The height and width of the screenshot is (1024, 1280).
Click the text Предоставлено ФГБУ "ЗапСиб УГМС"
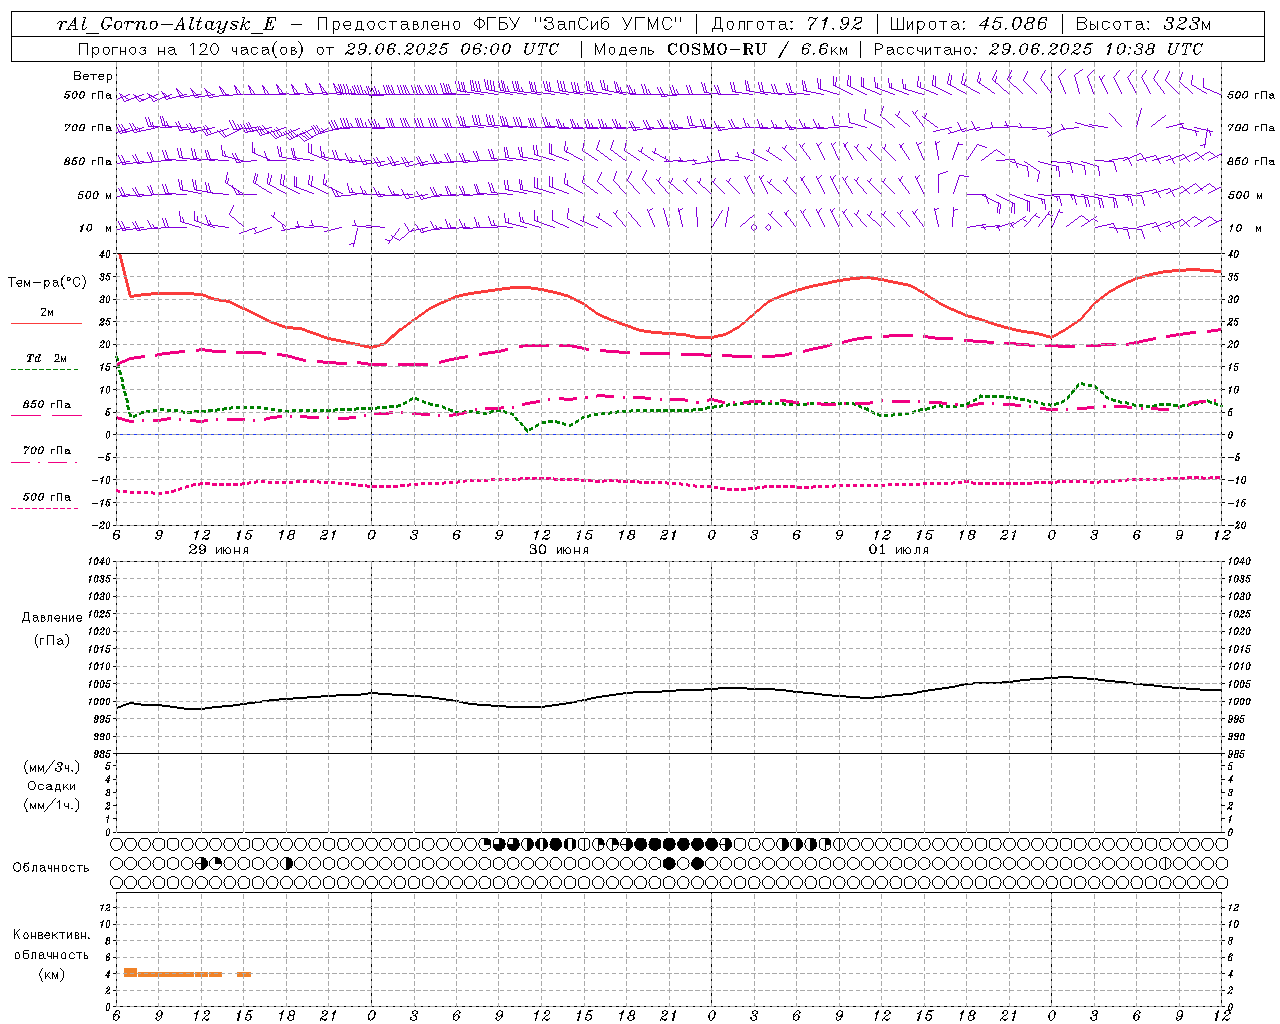pyautogui.click(x=499, y=24)
